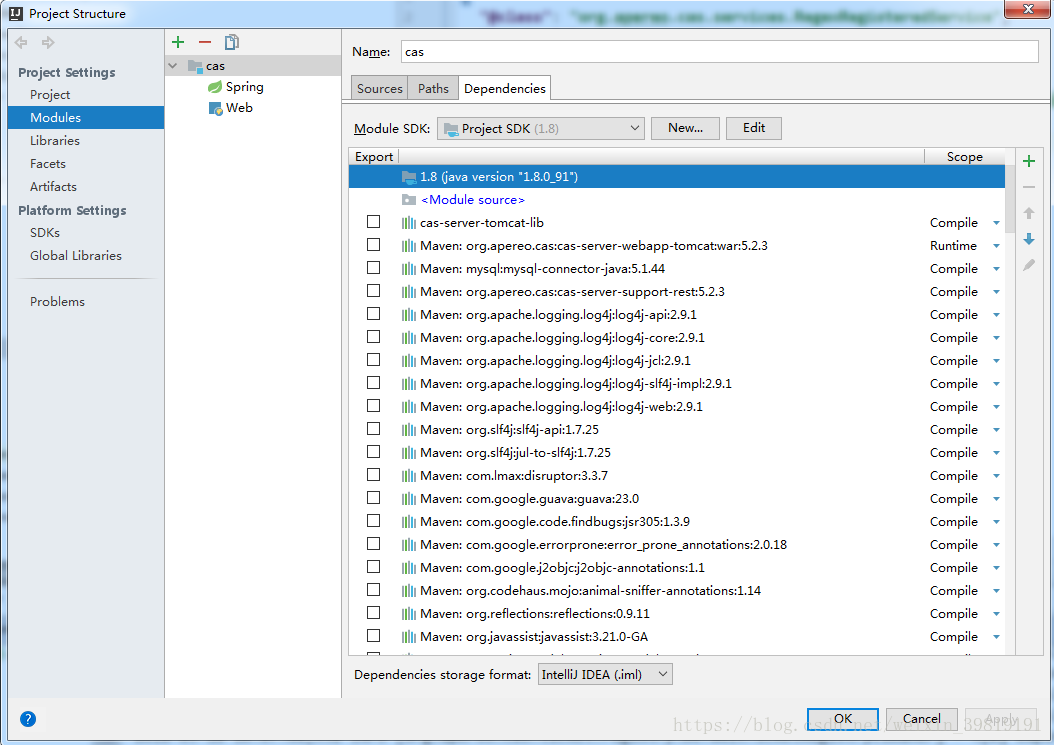Image resolution: width=1054 pixels, height=745 pixels.
Task: Switch to the Sources tab
Action: click(x=380, y=89)
